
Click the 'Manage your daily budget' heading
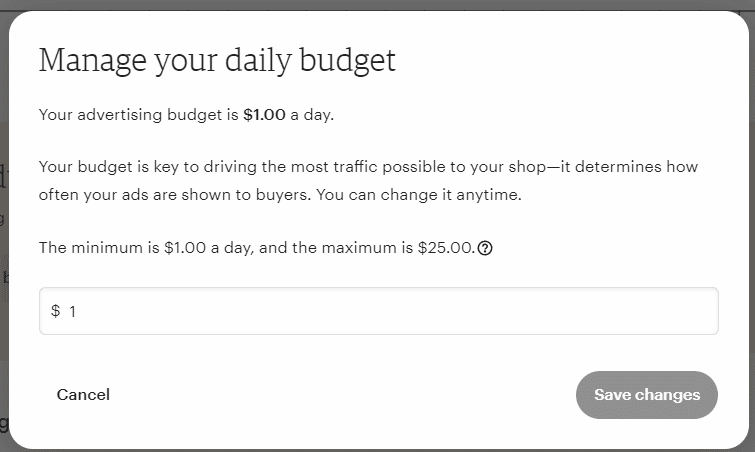coord(217,61)
